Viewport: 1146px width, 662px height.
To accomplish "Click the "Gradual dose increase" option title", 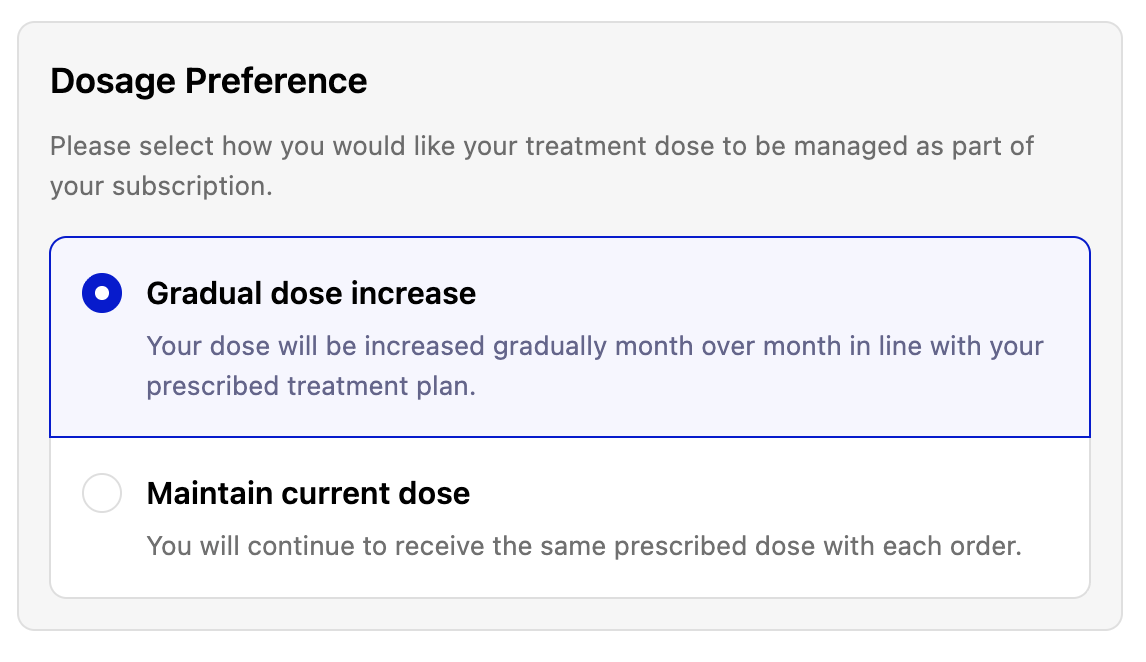I will [x=311, y=294].
